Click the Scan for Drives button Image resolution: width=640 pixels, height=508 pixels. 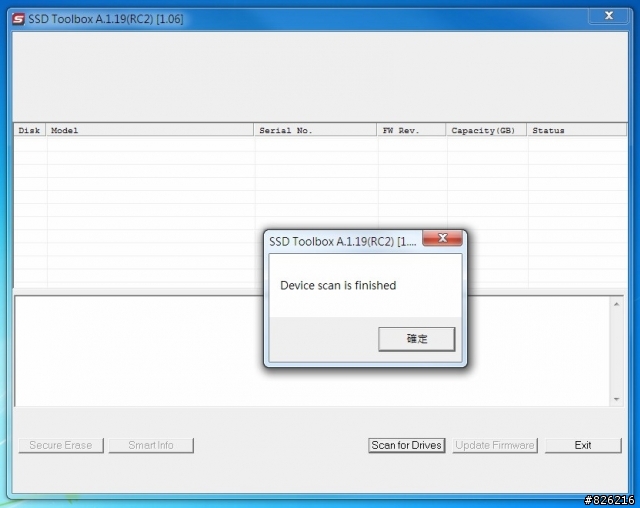407,445
